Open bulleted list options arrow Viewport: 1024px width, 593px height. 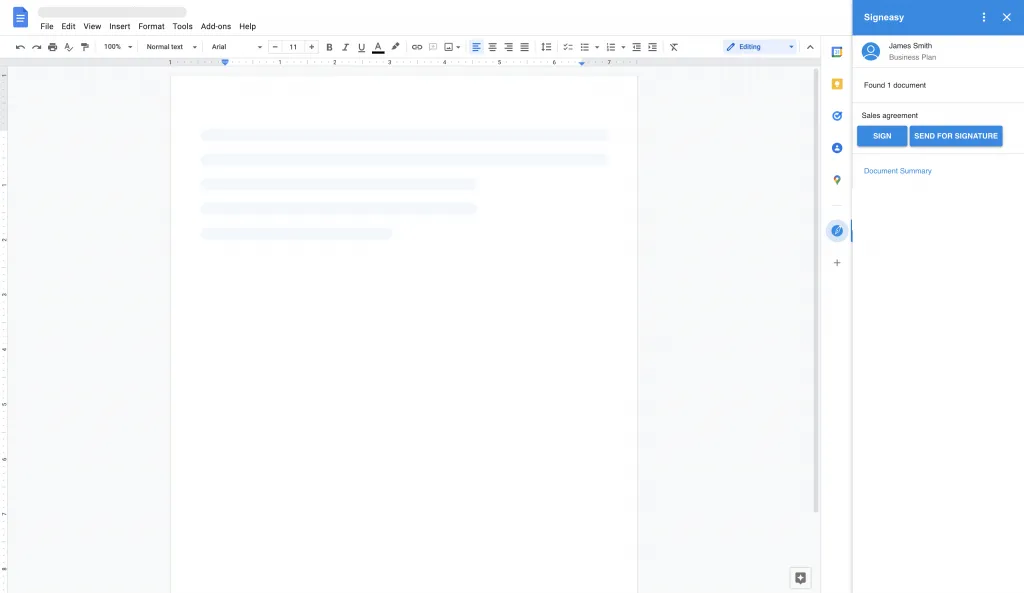tap(597, 47)
